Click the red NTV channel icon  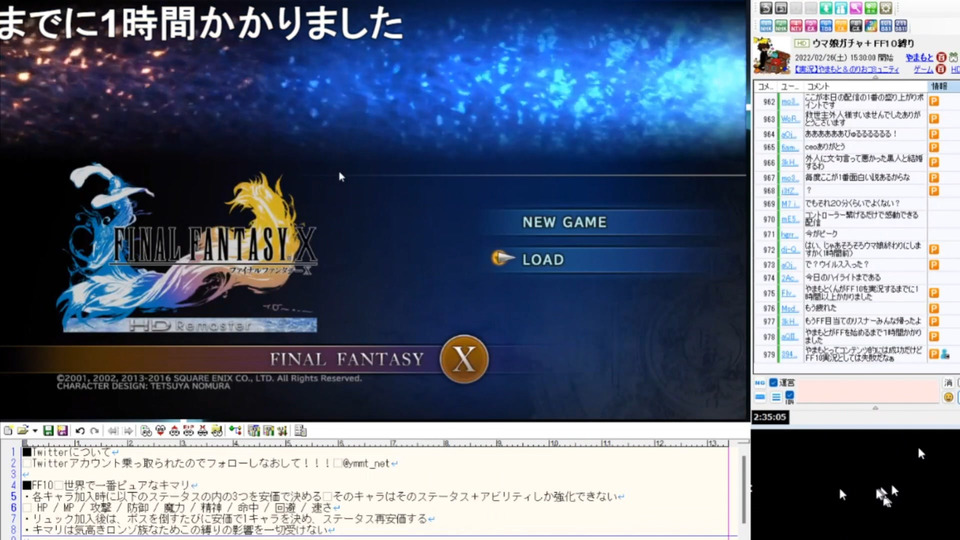tap(796, 26)
